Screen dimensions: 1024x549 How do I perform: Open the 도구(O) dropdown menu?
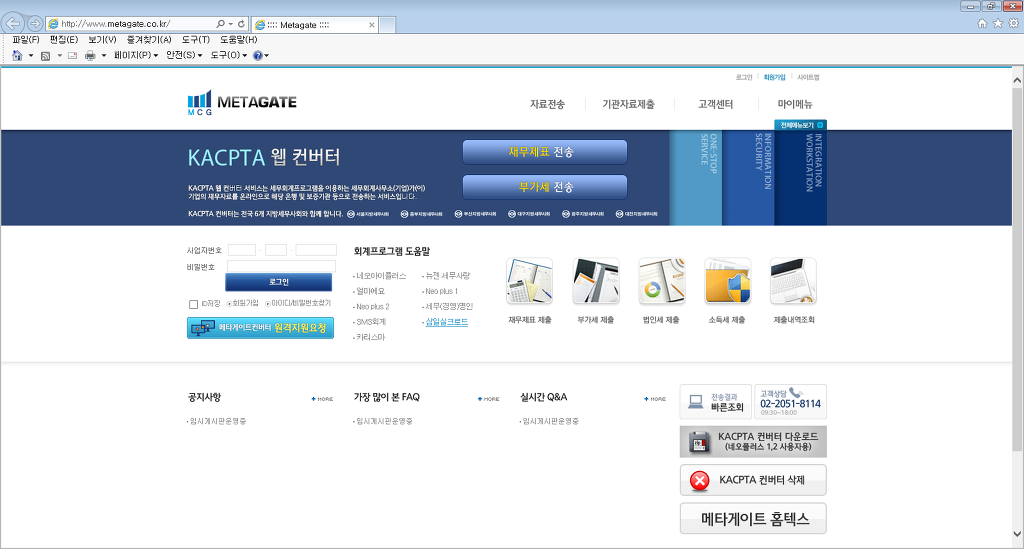pyautogui.click(x=229, y=55)
